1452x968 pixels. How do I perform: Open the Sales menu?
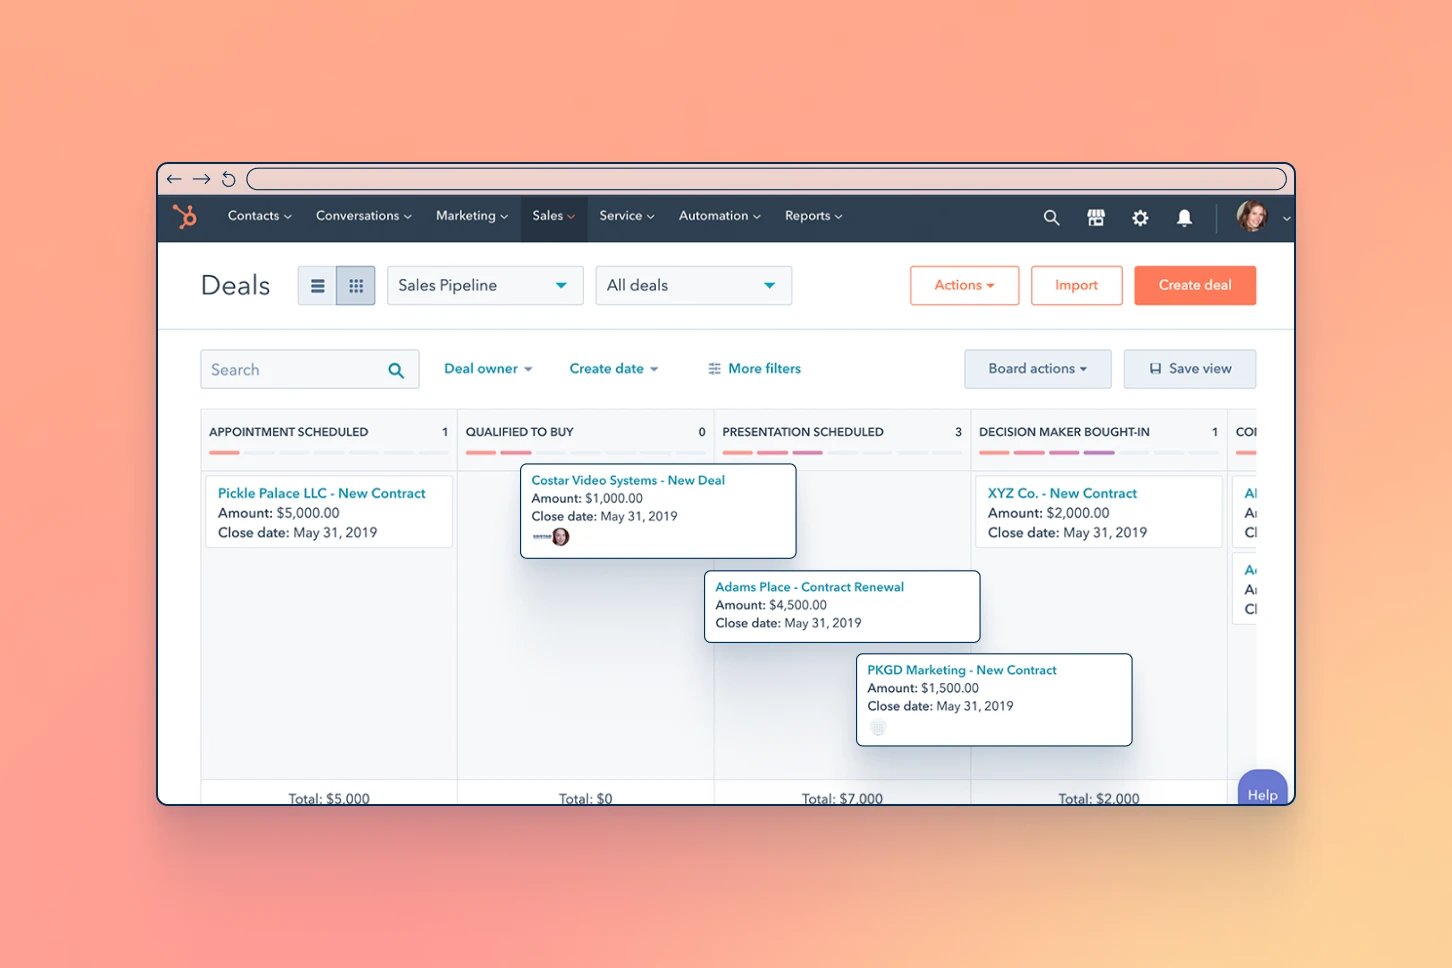[x=554, y=216]
